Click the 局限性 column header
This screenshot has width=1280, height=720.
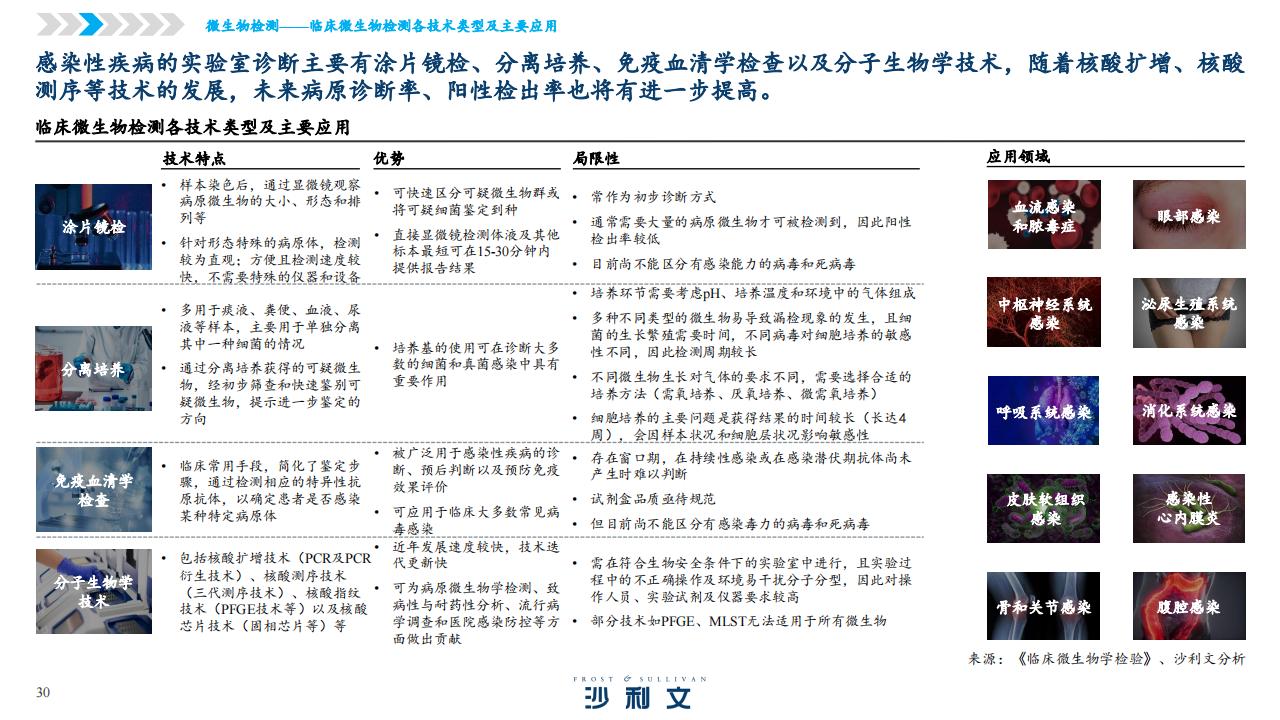tap(596, 158)
